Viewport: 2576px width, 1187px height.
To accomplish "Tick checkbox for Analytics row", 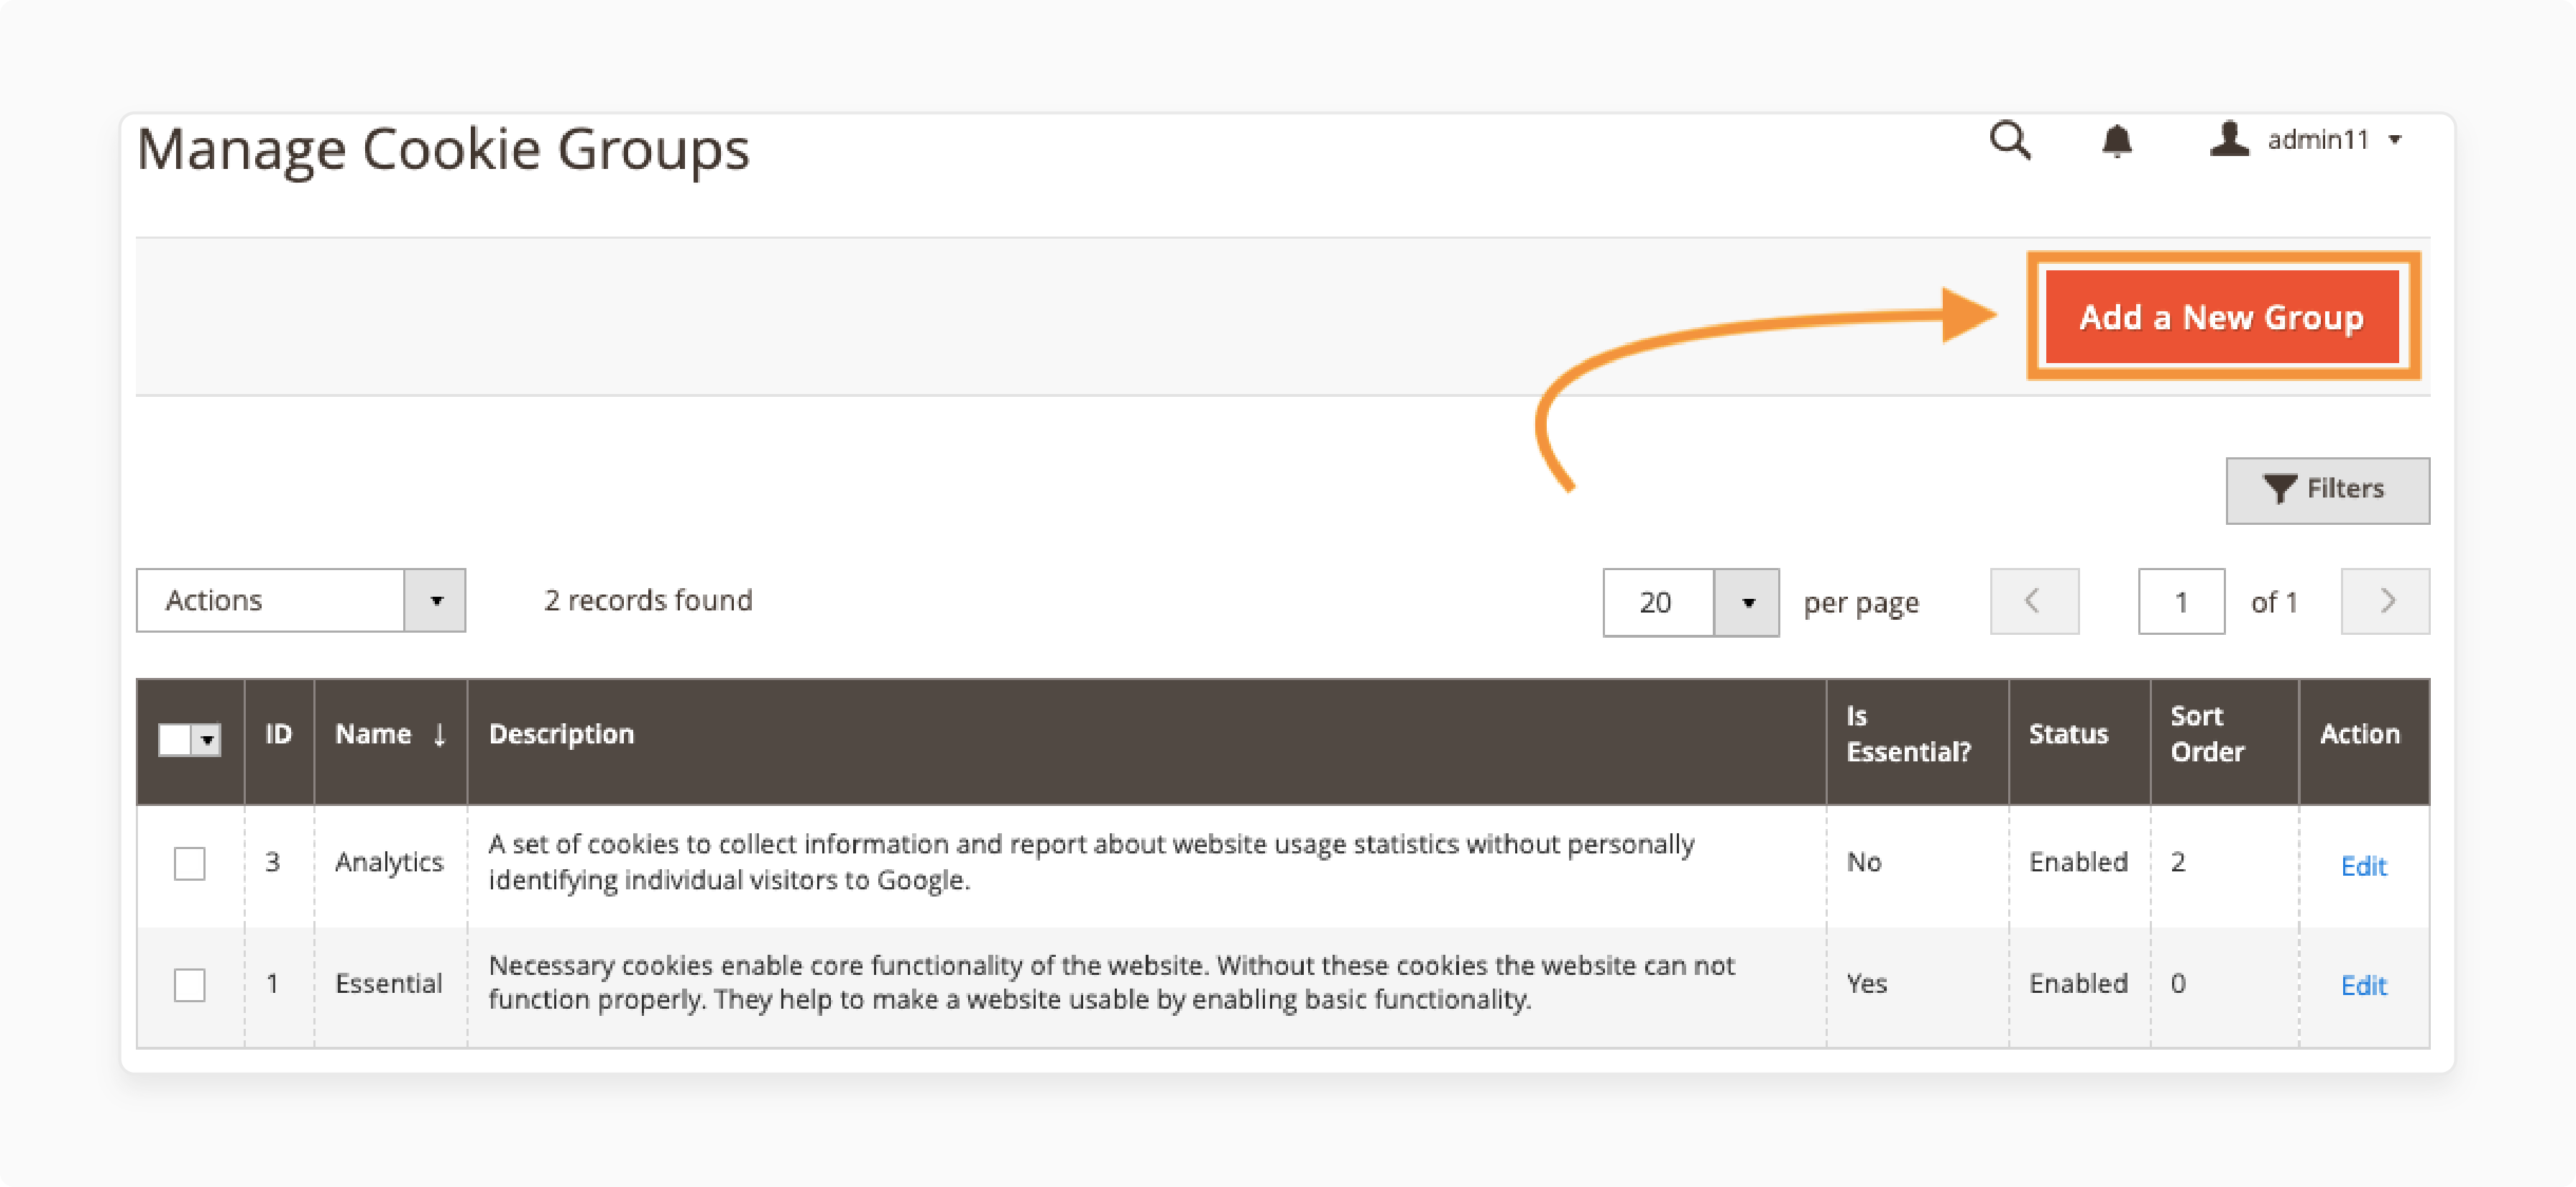I will point(189,863).
